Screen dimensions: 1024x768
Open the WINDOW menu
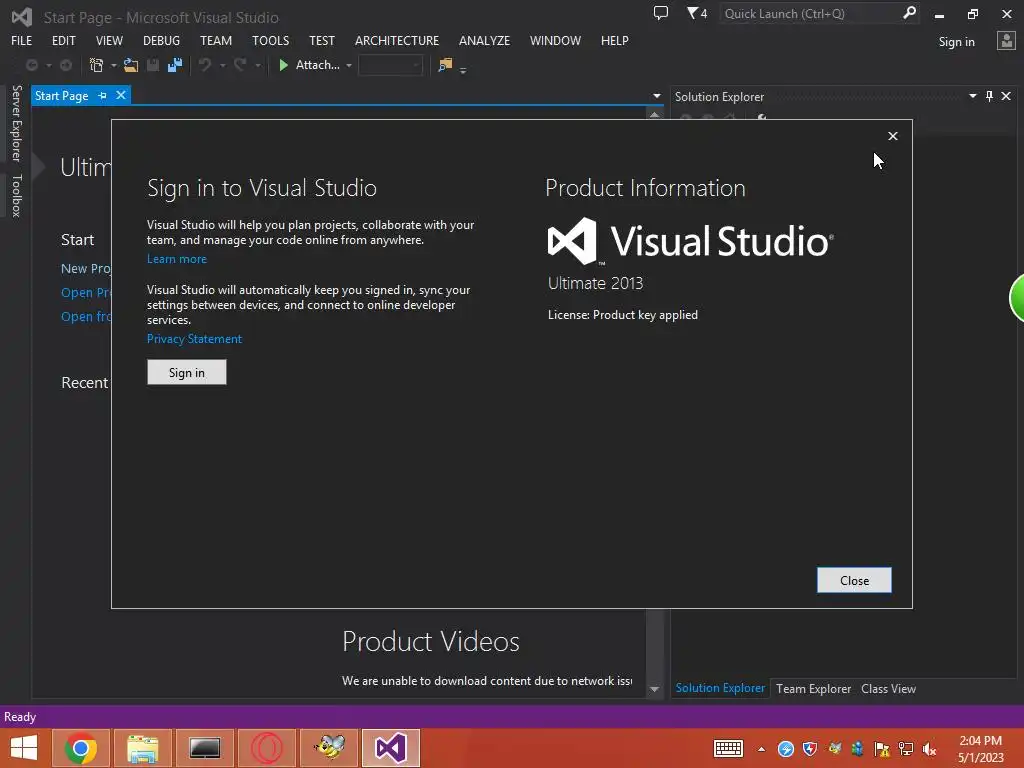555,40
